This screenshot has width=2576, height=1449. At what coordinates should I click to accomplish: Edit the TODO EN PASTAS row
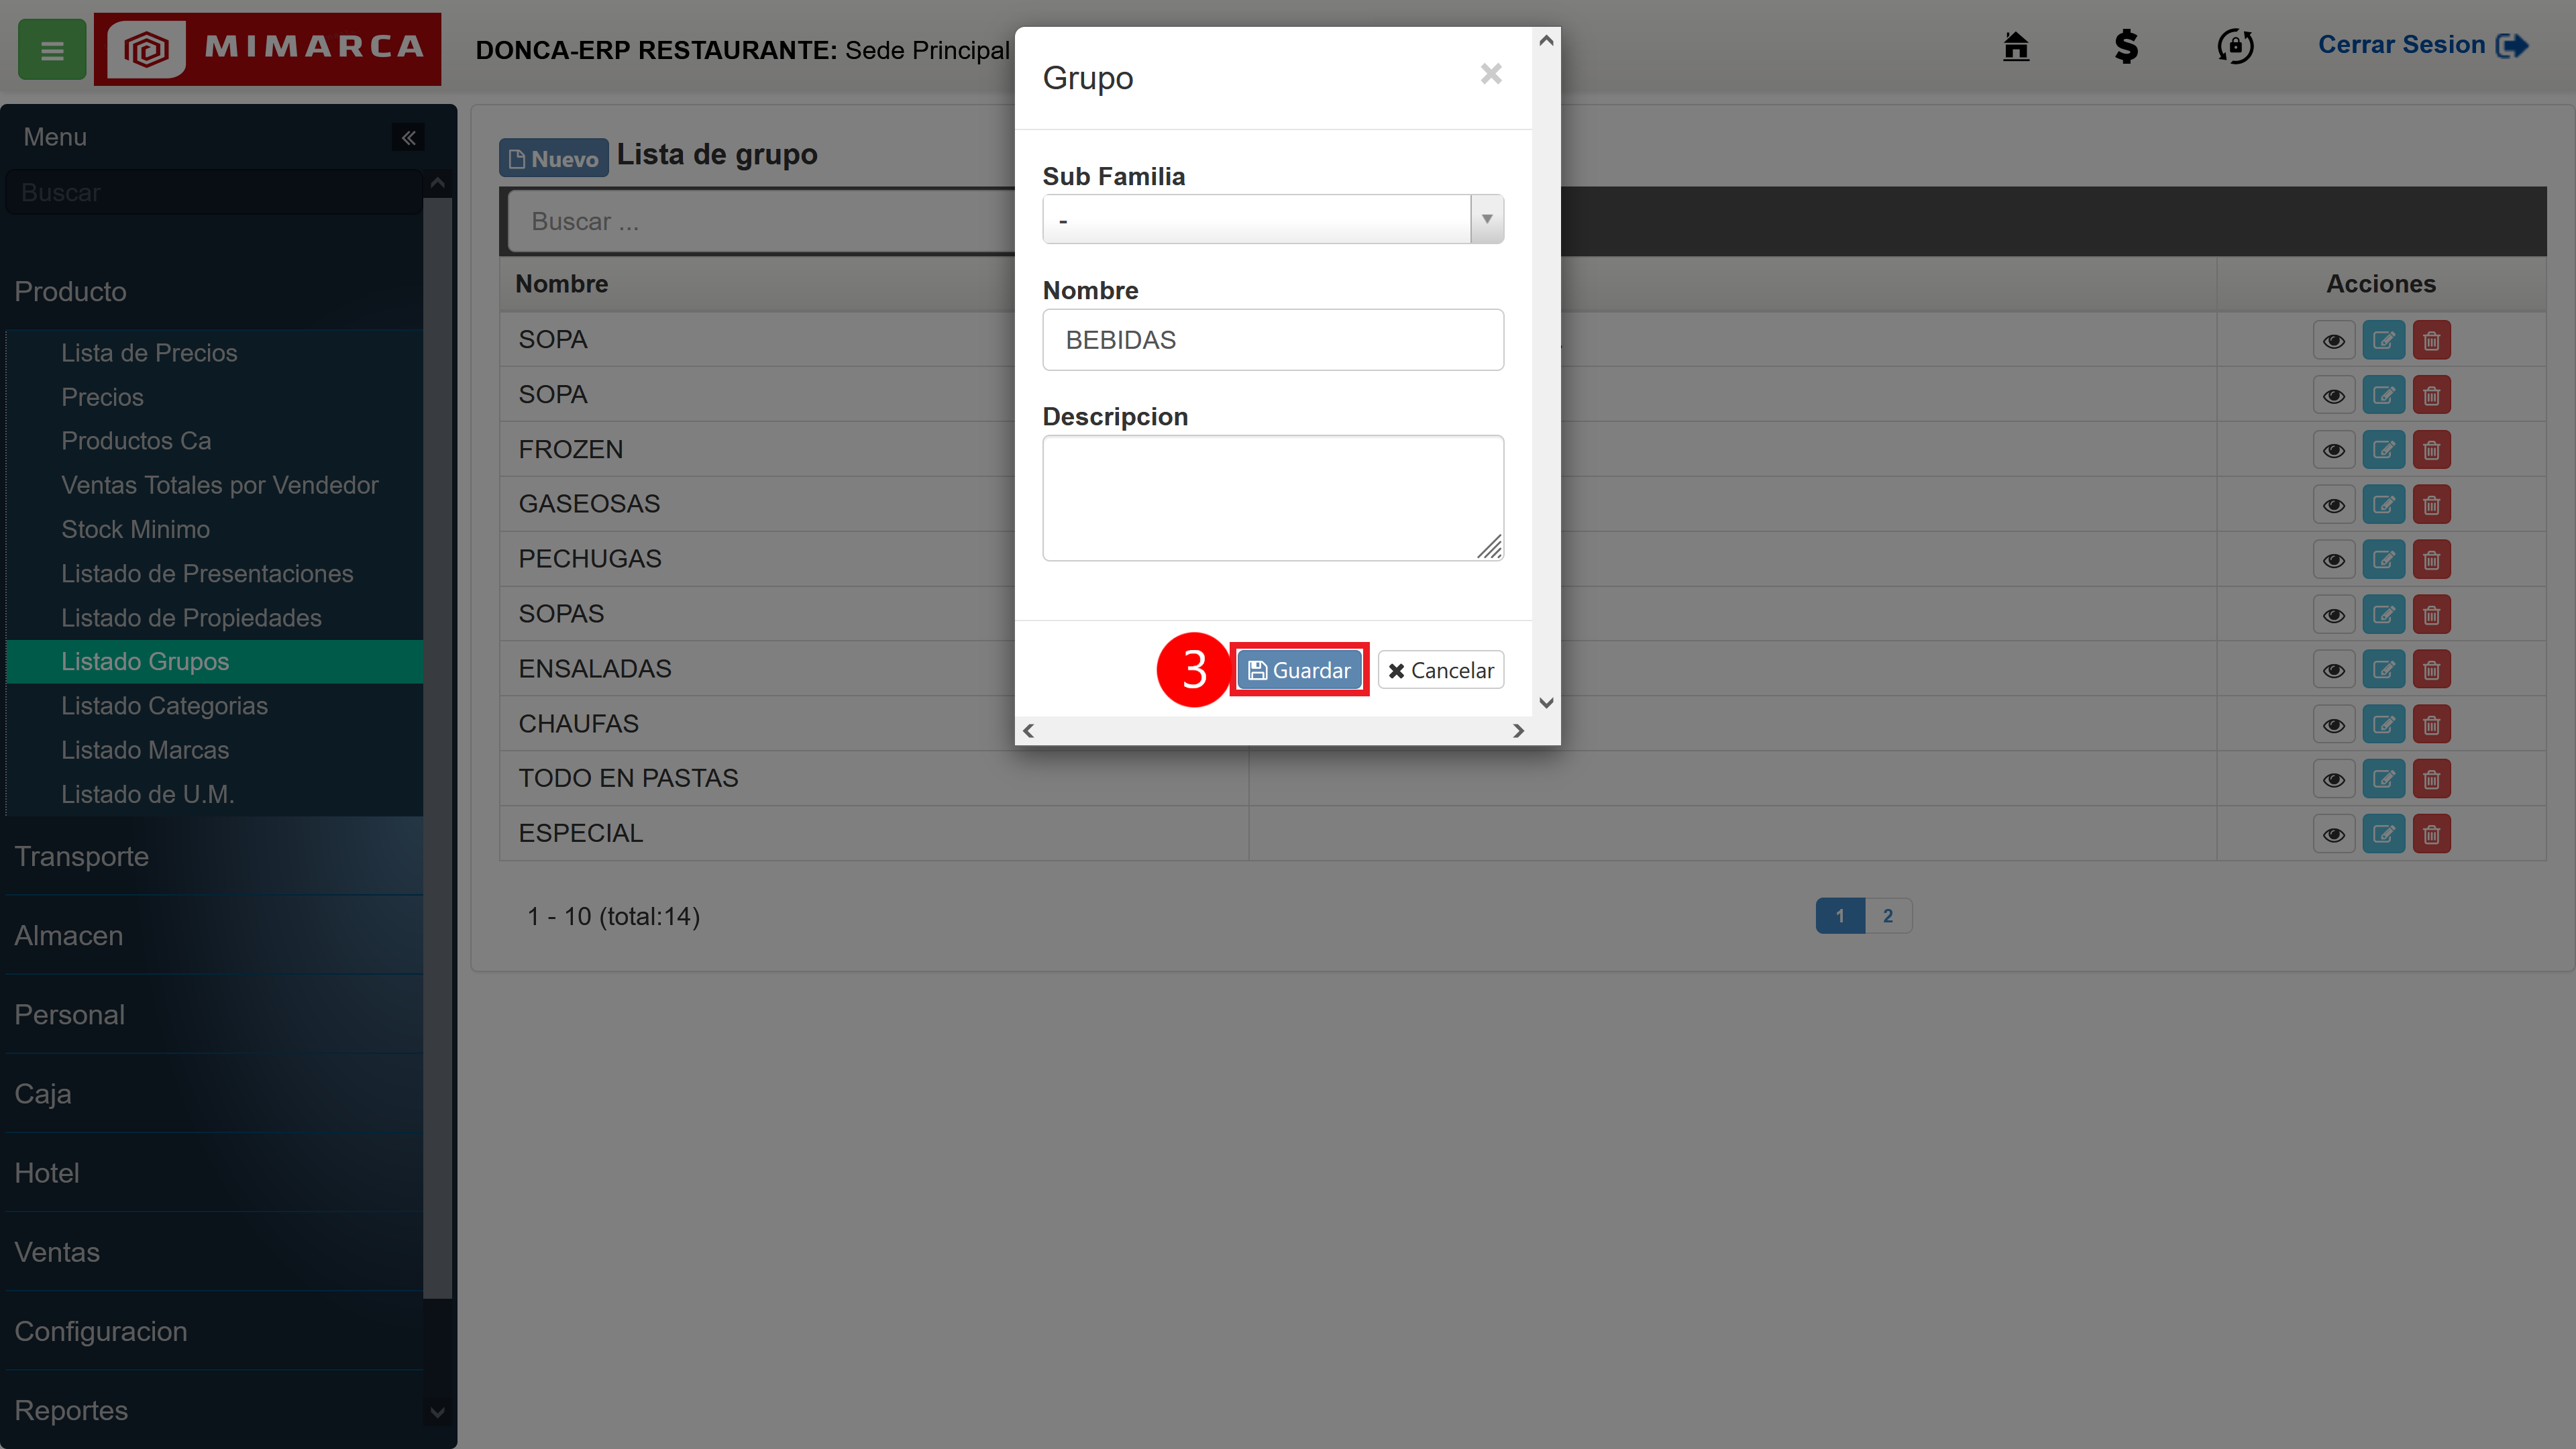pos(2383,779)
